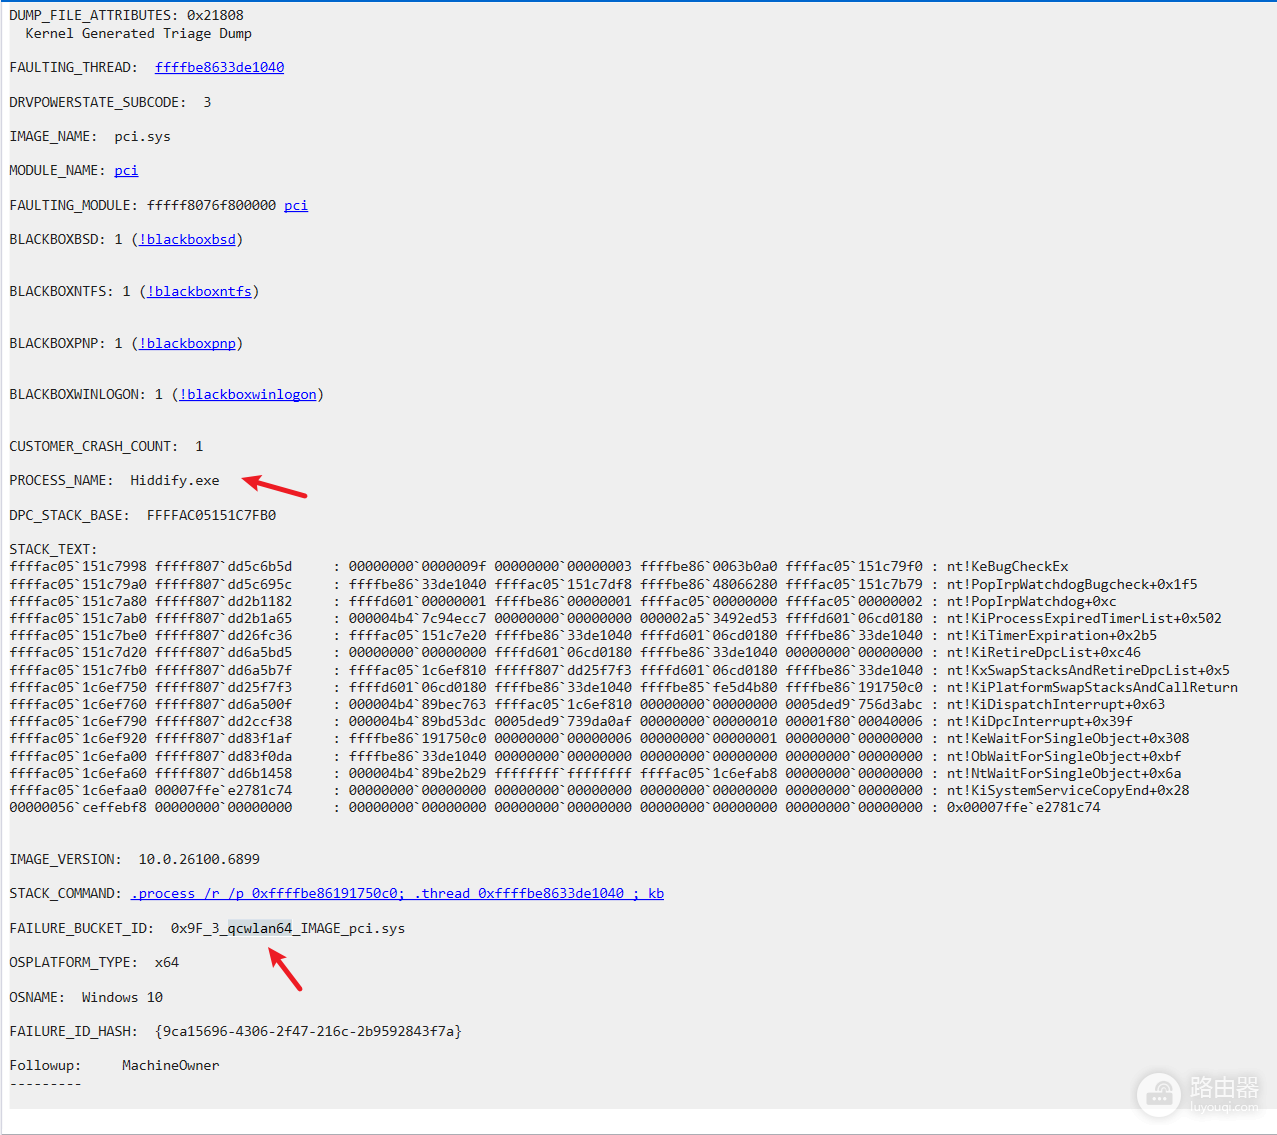This screenshot has height=1135, width=1277.
Task: Click the nt!PopIrpWatchdogBugcheck+0x1f5 stack frame
Action: 1072,584
